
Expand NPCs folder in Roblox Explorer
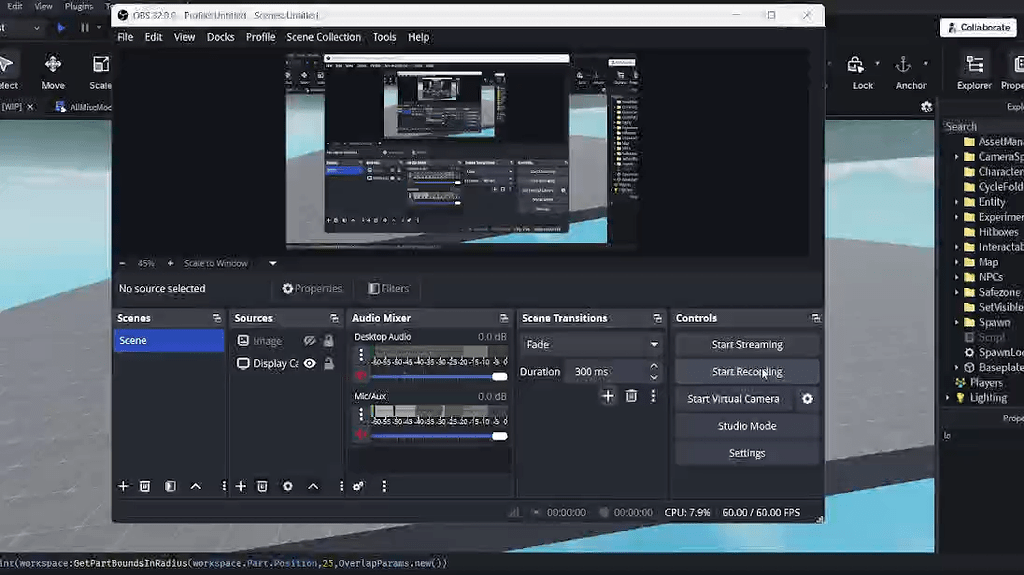(957, 277)
